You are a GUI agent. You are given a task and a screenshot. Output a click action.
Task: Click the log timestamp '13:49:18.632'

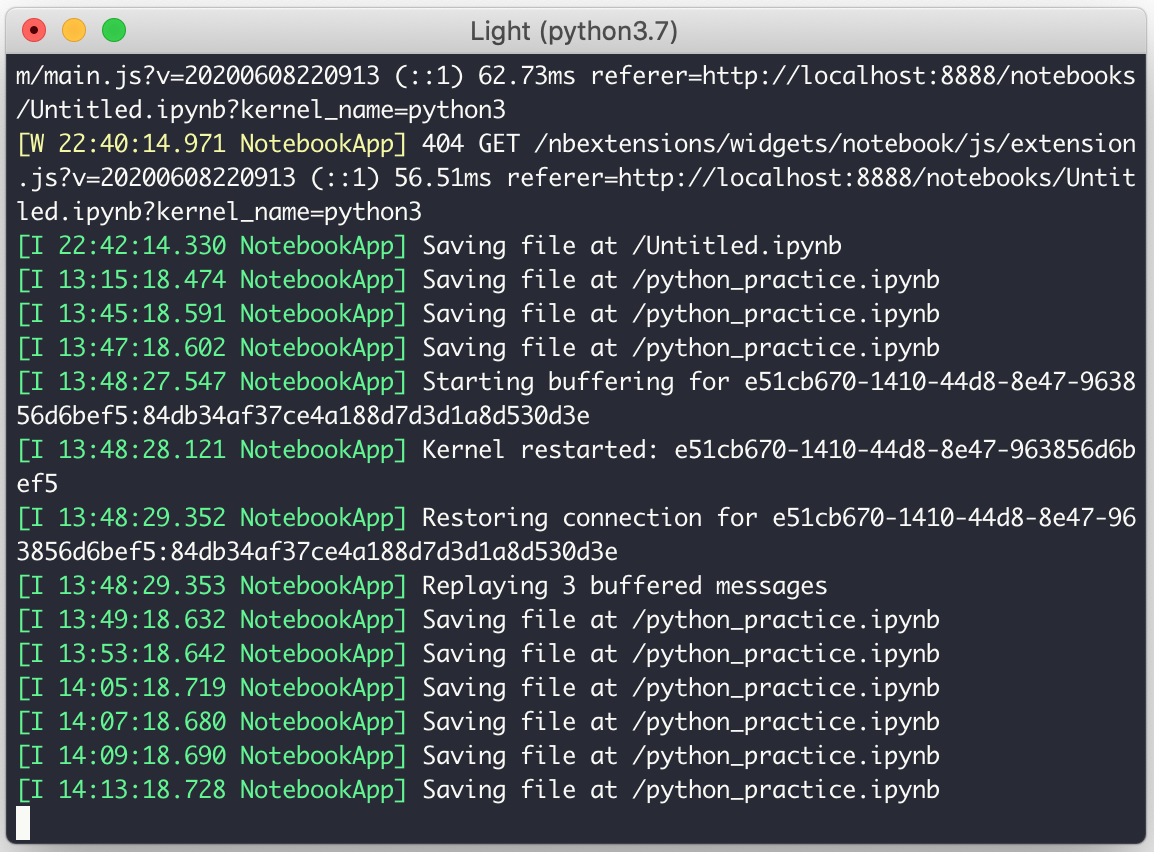point(142,620)
